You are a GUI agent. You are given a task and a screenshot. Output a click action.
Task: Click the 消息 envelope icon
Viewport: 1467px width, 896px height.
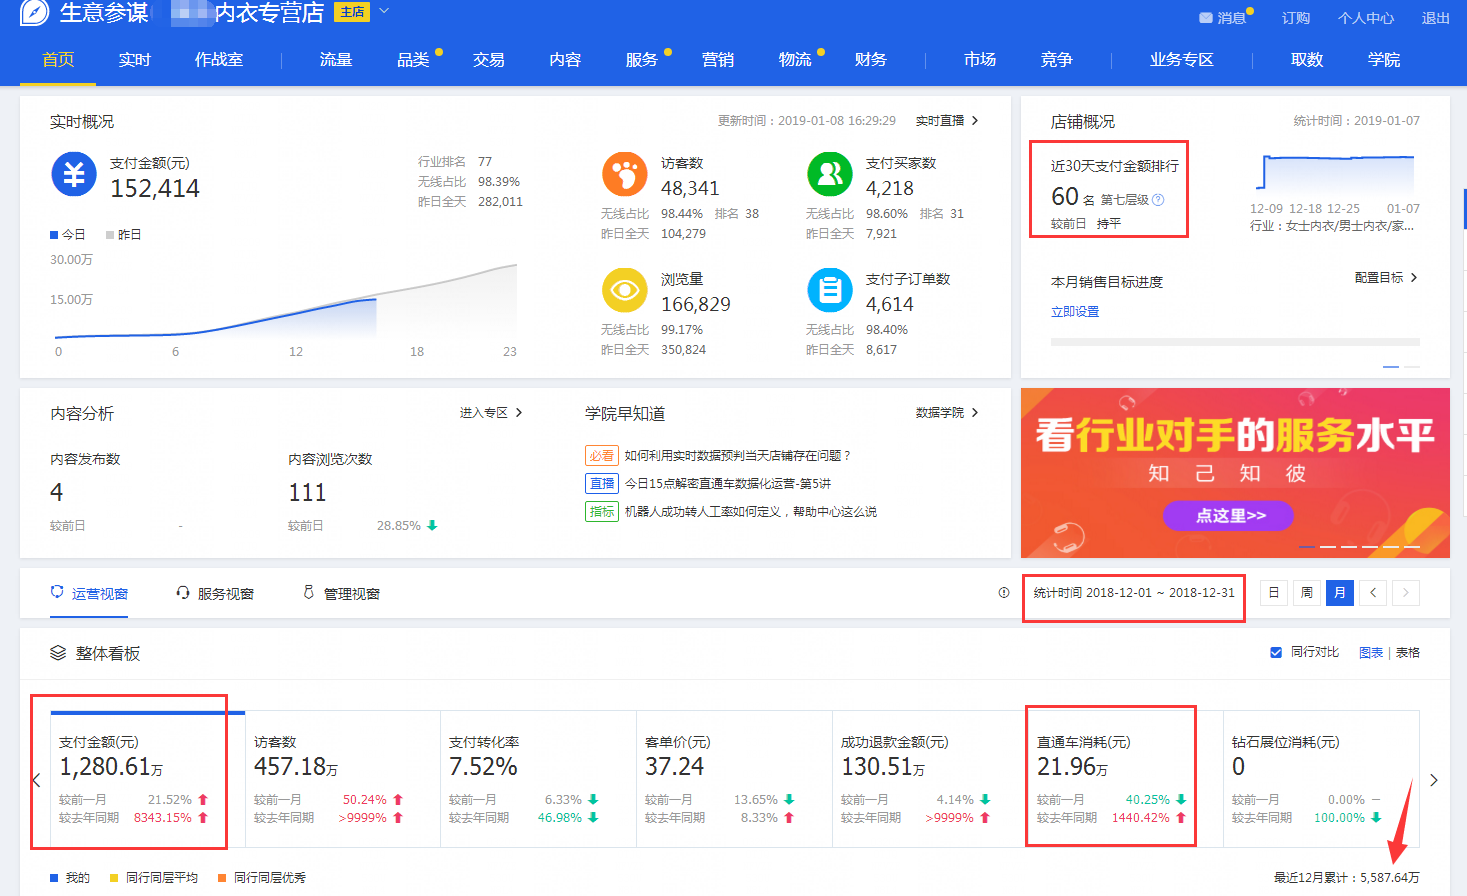point(1206,18)
